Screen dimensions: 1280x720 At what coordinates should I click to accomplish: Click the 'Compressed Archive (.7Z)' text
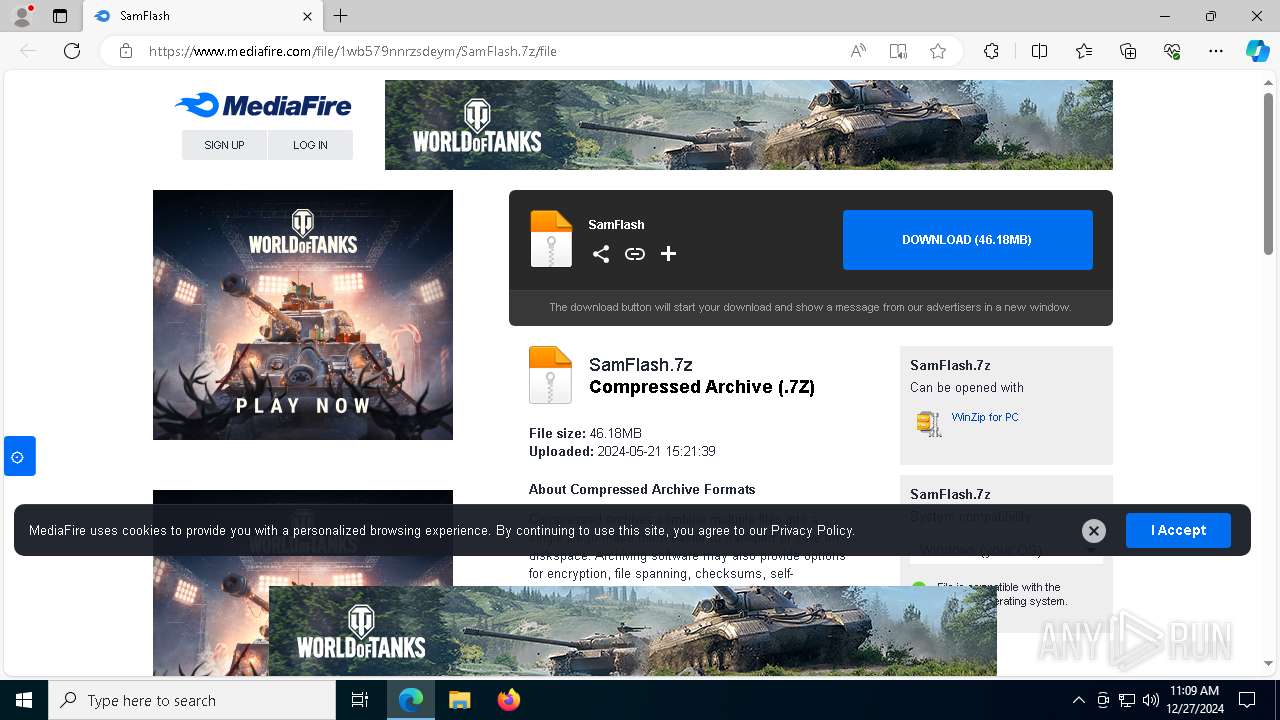point(702,387)
